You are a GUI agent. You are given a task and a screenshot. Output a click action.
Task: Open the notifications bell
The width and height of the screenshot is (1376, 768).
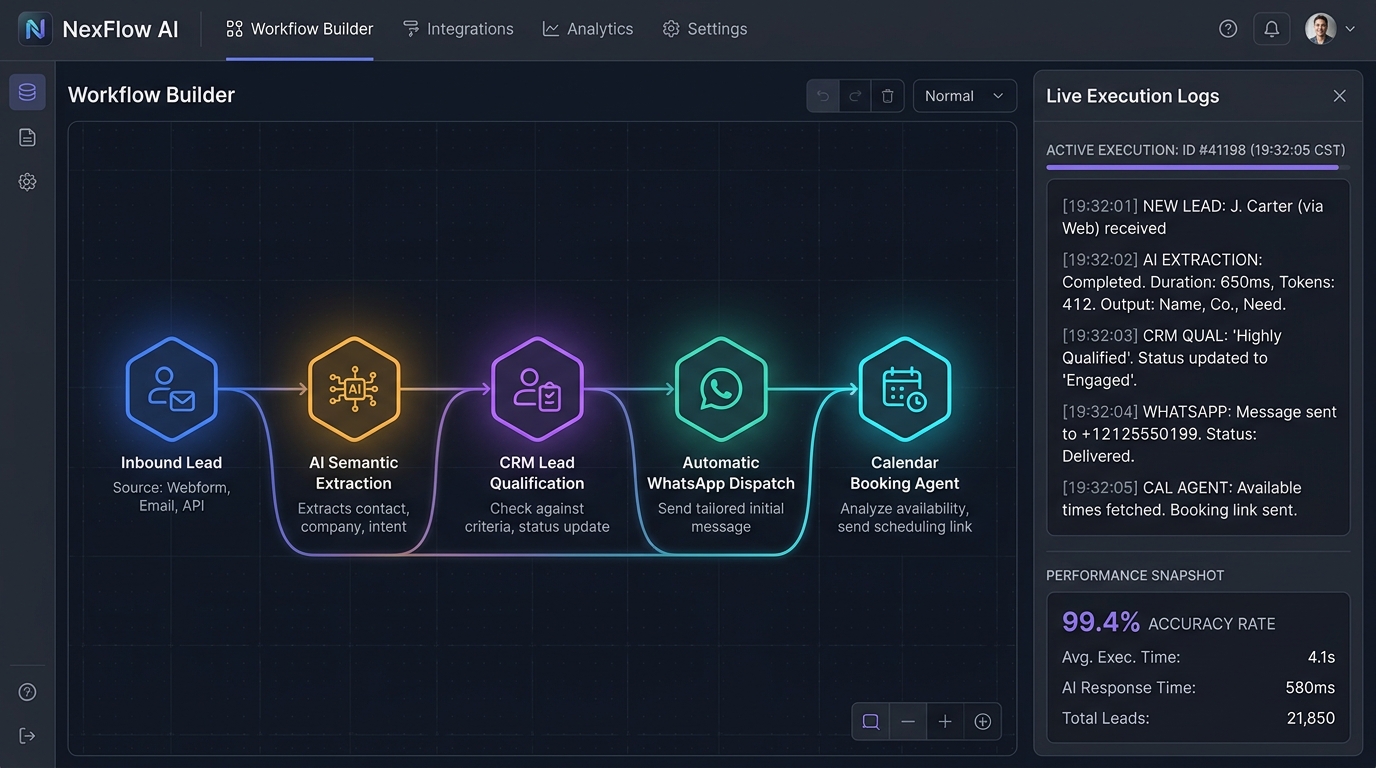tap(1272, 29)
